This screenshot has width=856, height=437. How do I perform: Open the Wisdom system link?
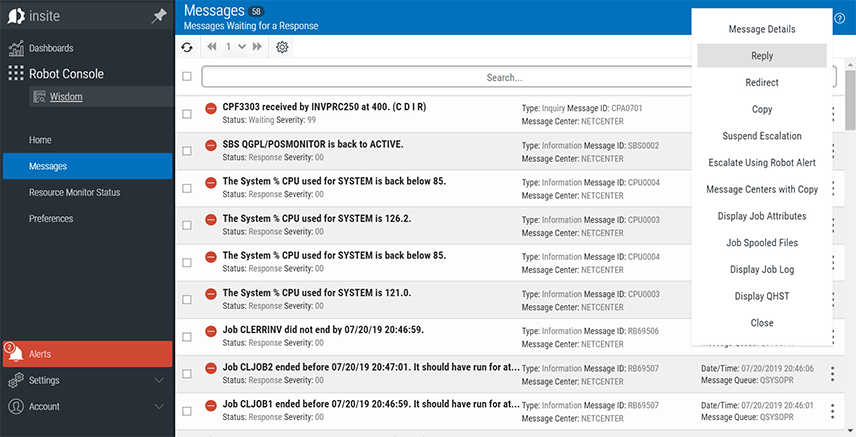[66, 97]
